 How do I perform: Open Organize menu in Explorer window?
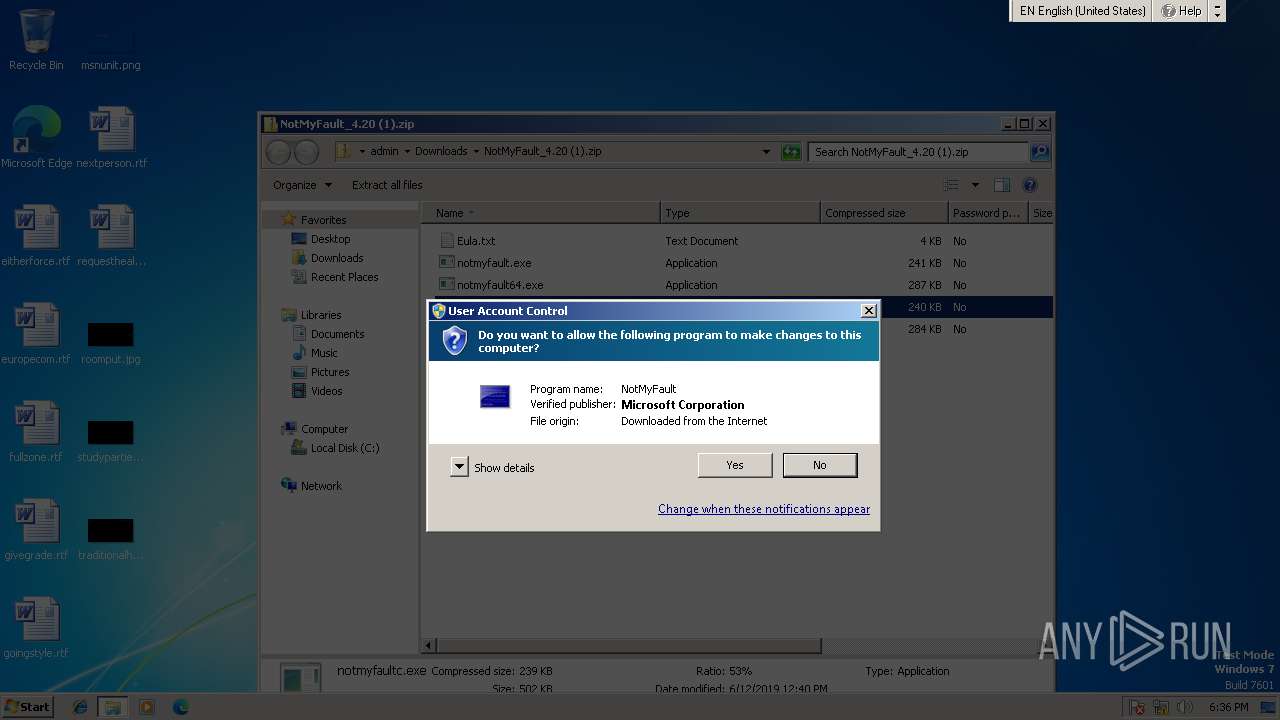302,185
